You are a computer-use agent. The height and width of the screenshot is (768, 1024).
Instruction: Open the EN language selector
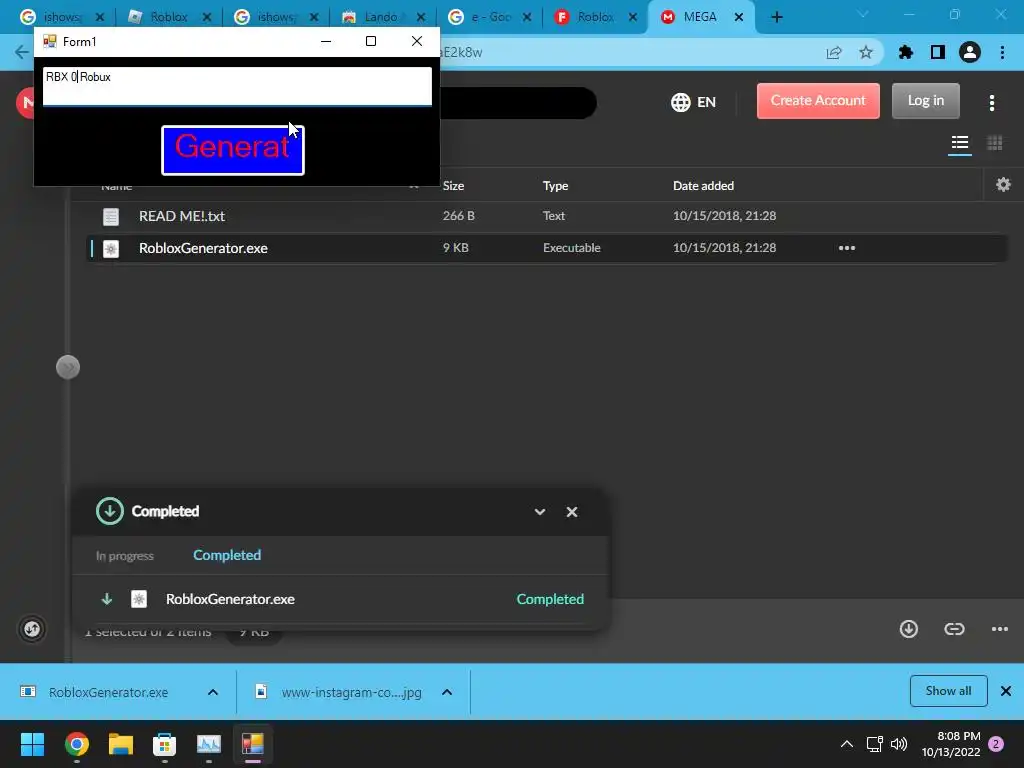(x=693, y=102)
